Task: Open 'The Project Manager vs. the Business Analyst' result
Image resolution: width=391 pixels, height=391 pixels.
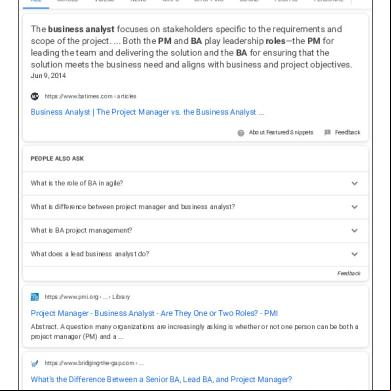Action: tap(147, 112)
